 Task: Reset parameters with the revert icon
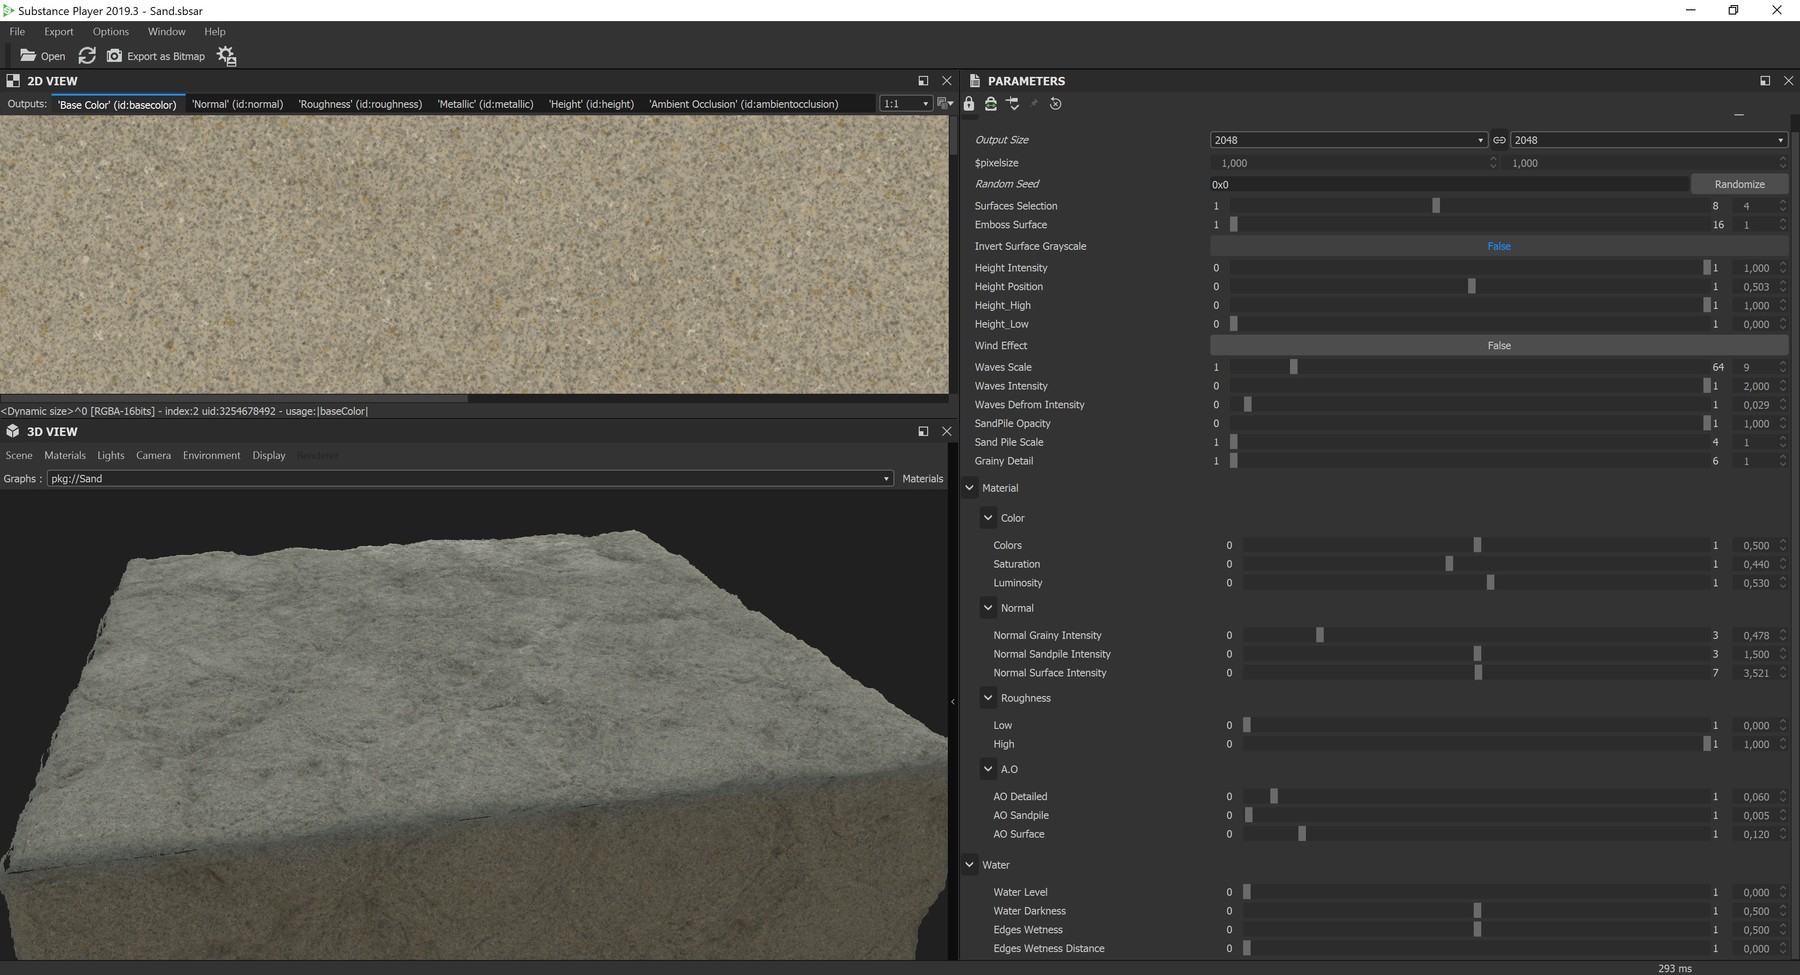tap(1056, 103)
